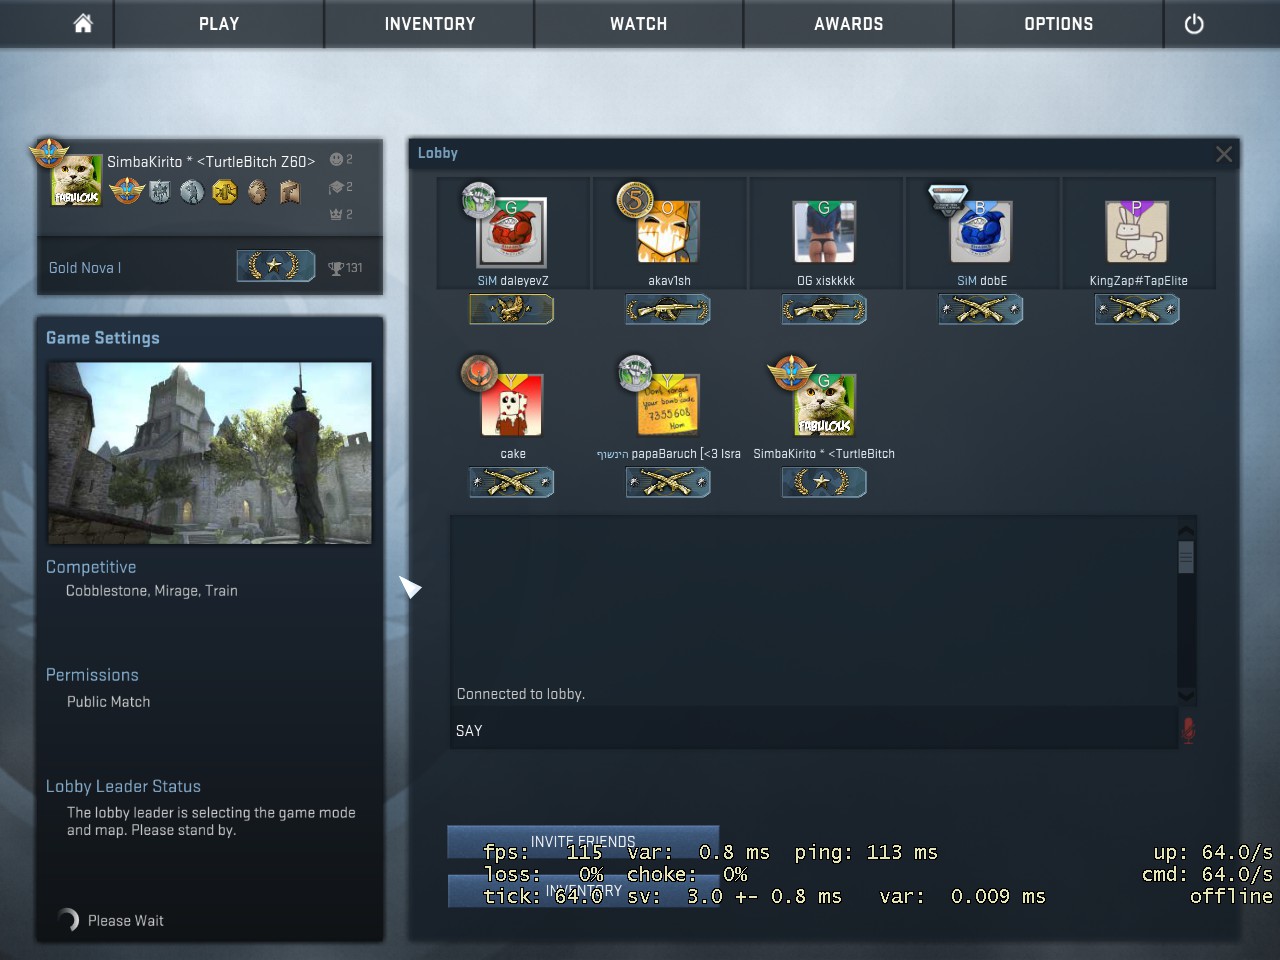Open the AWARDS menu
1280x960 pixels.
coord(849,23)
